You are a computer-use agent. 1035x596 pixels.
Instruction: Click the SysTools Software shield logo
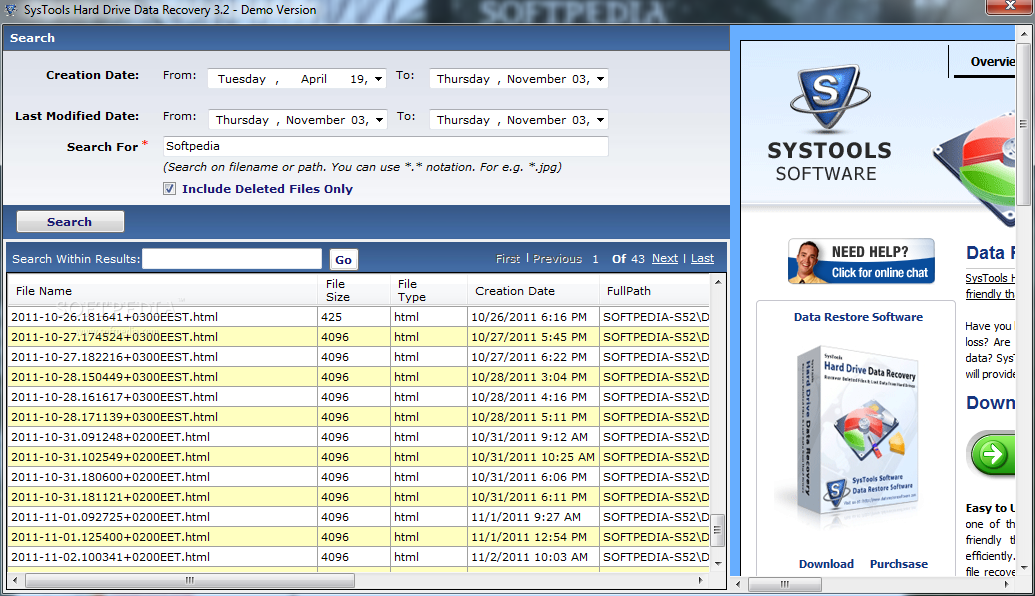828,96
